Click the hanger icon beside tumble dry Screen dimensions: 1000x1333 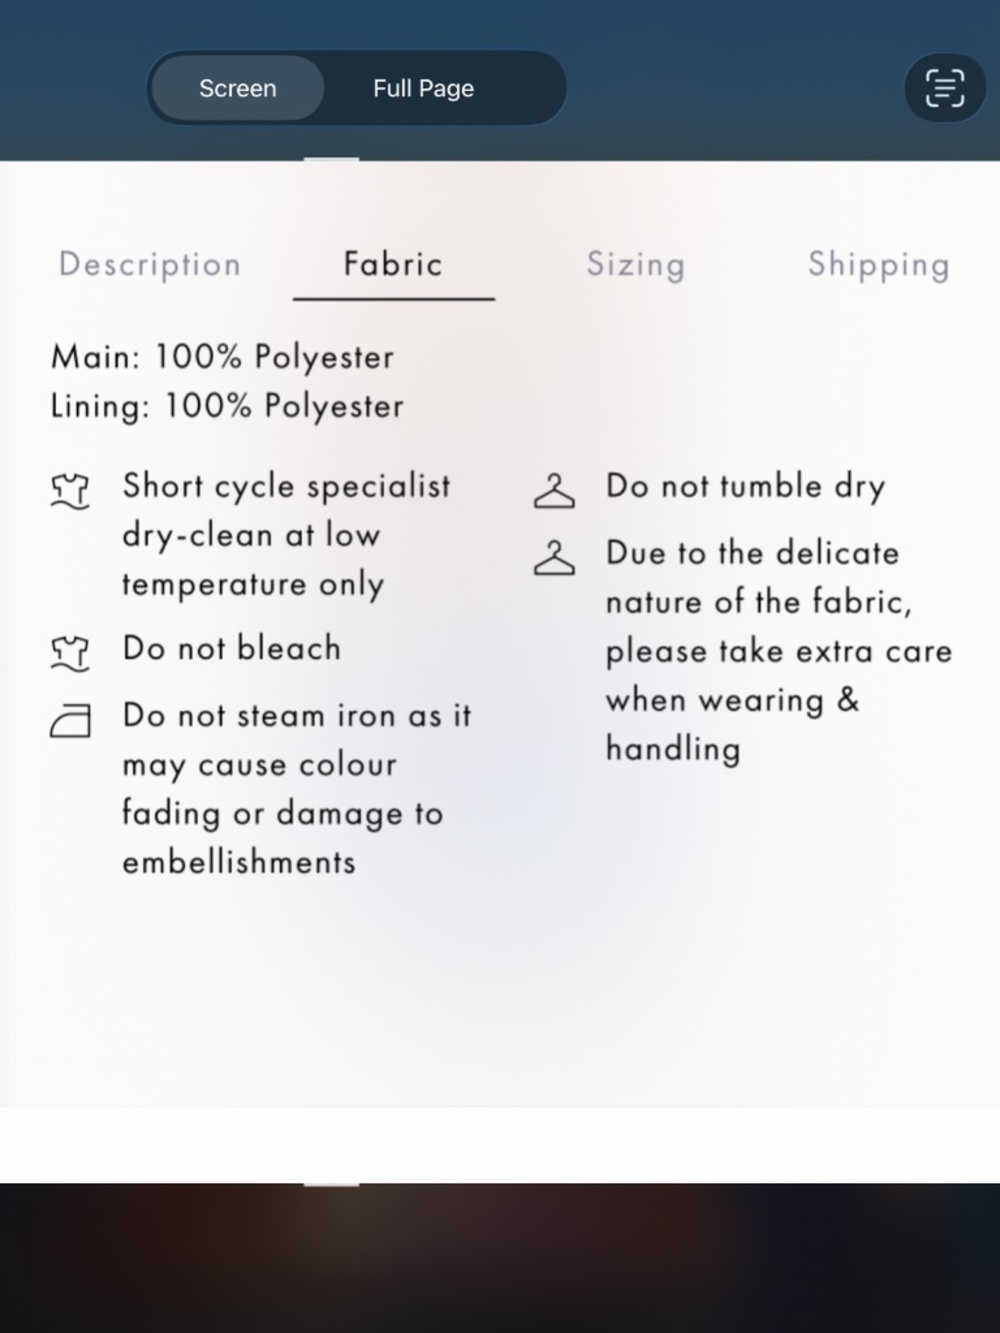554,492
